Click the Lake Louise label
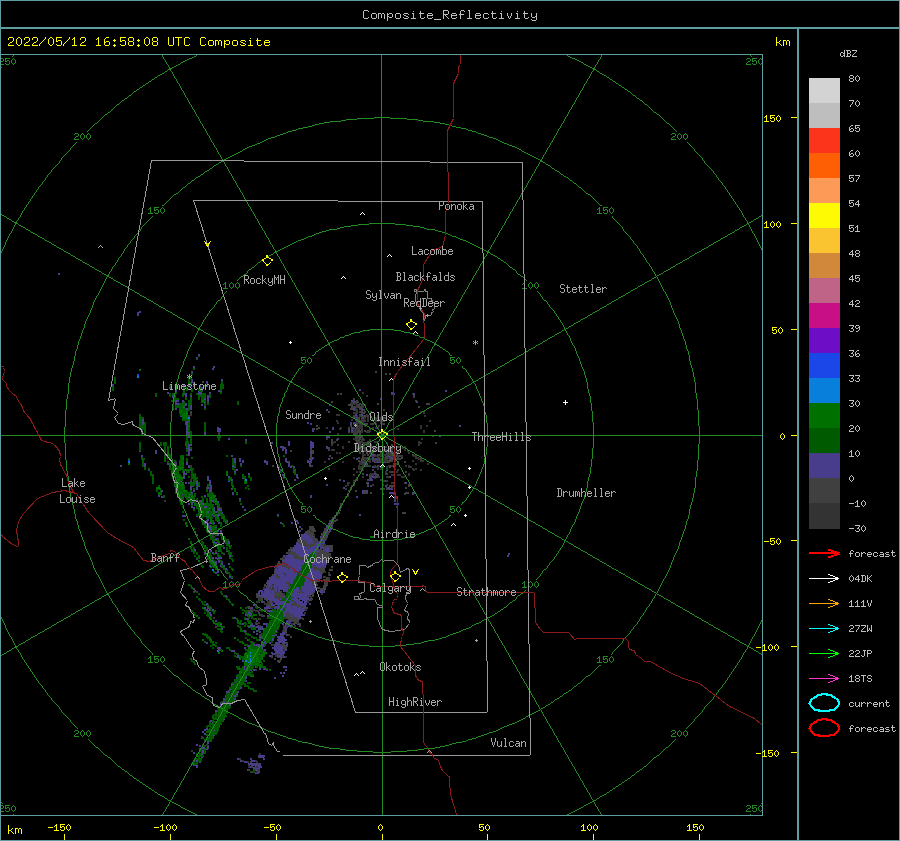This screenshot has height=841, width=900. coord(77,491)
